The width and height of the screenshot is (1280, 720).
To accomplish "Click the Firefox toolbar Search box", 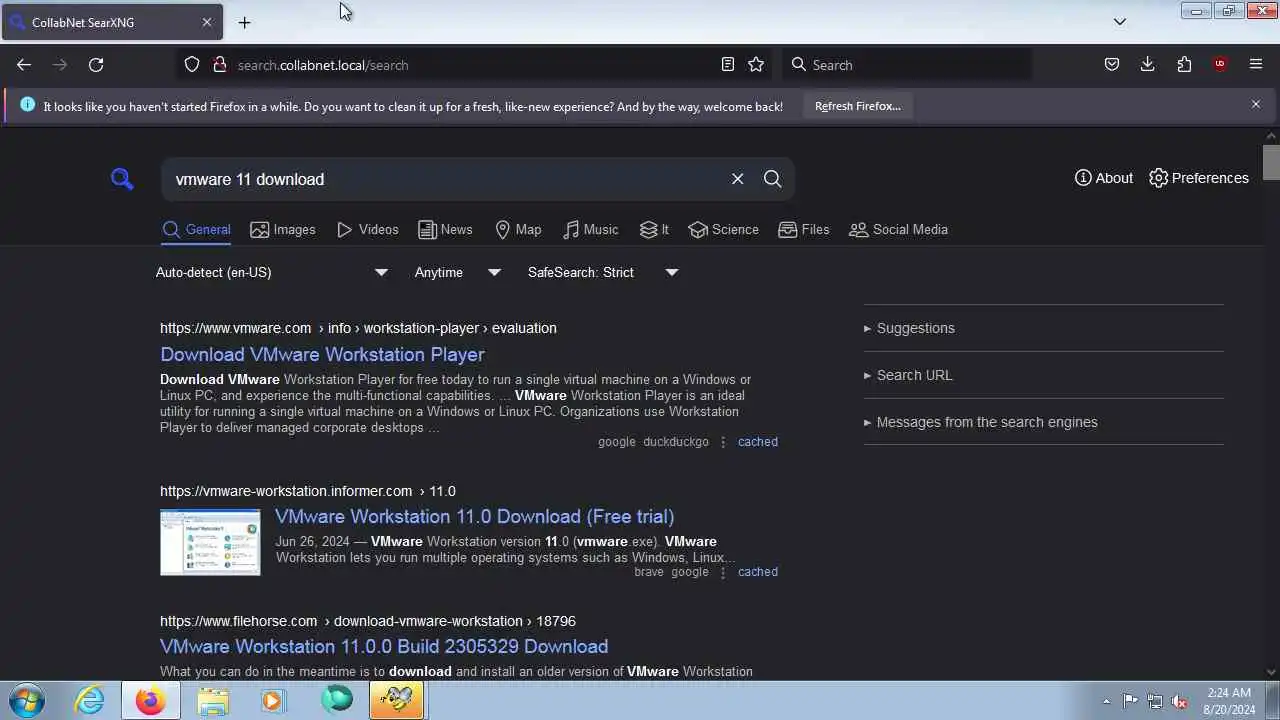I will click(x=908, y=65).
